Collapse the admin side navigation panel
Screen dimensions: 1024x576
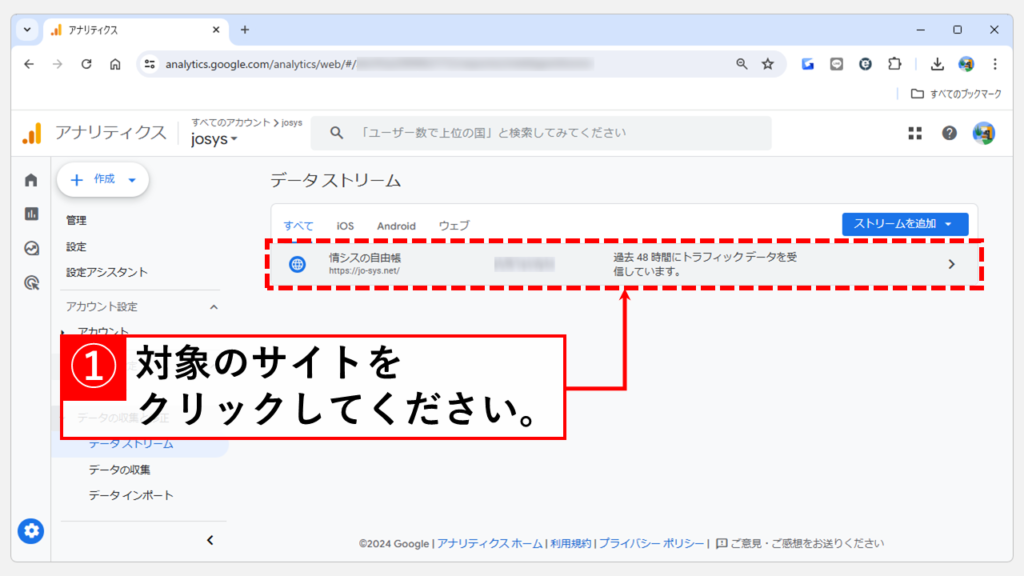[x=210, y=540]
